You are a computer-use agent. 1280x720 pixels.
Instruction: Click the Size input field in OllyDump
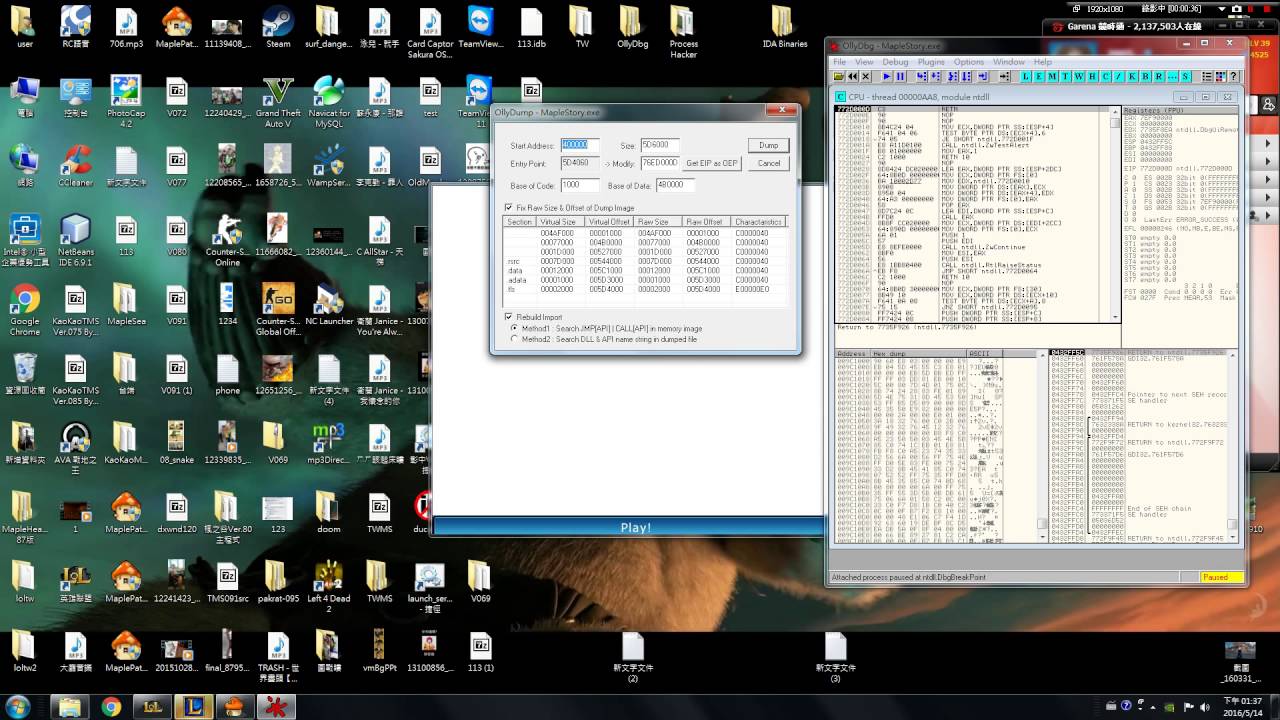(661, 145)
